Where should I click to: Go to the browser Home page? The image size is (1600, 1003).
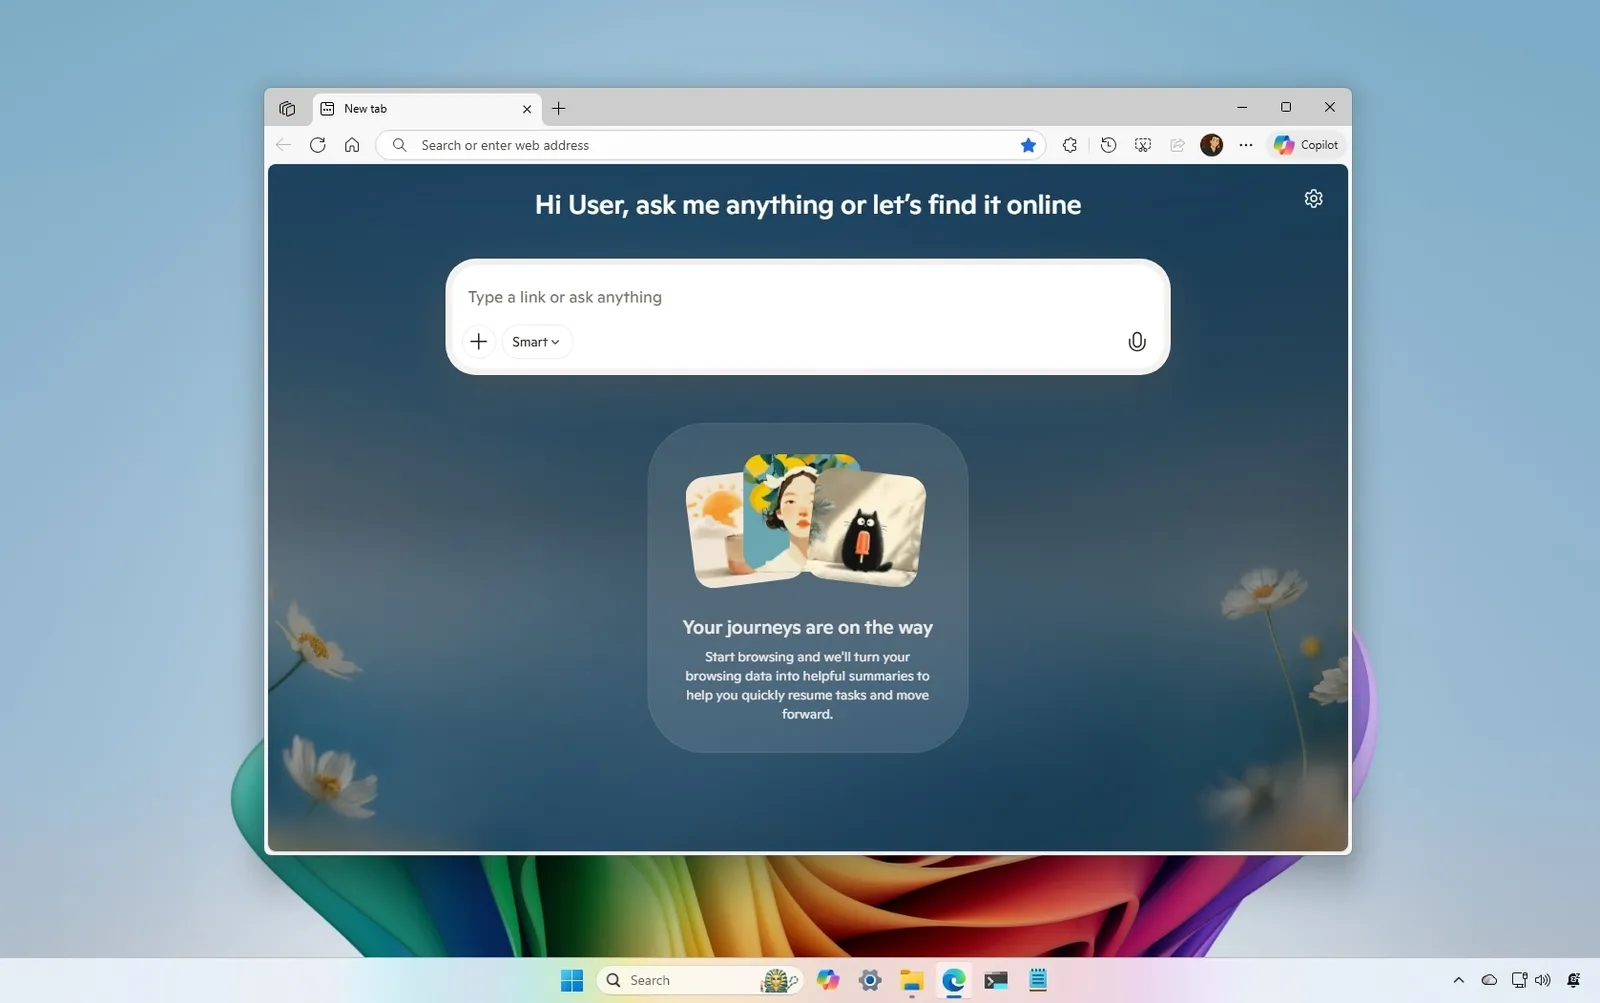[x=351, y=145]
